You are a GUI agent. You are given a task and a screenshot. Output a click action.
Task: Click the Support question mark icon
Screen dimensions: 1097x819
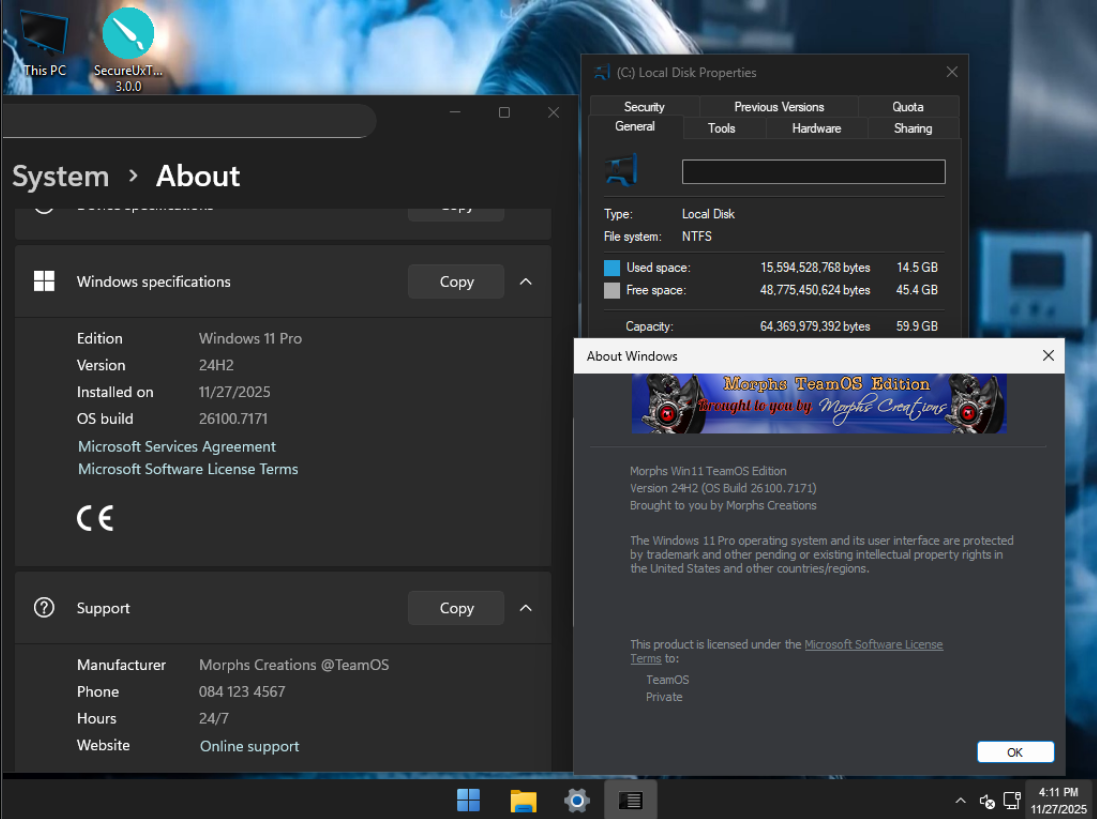(x=44, y=607)
